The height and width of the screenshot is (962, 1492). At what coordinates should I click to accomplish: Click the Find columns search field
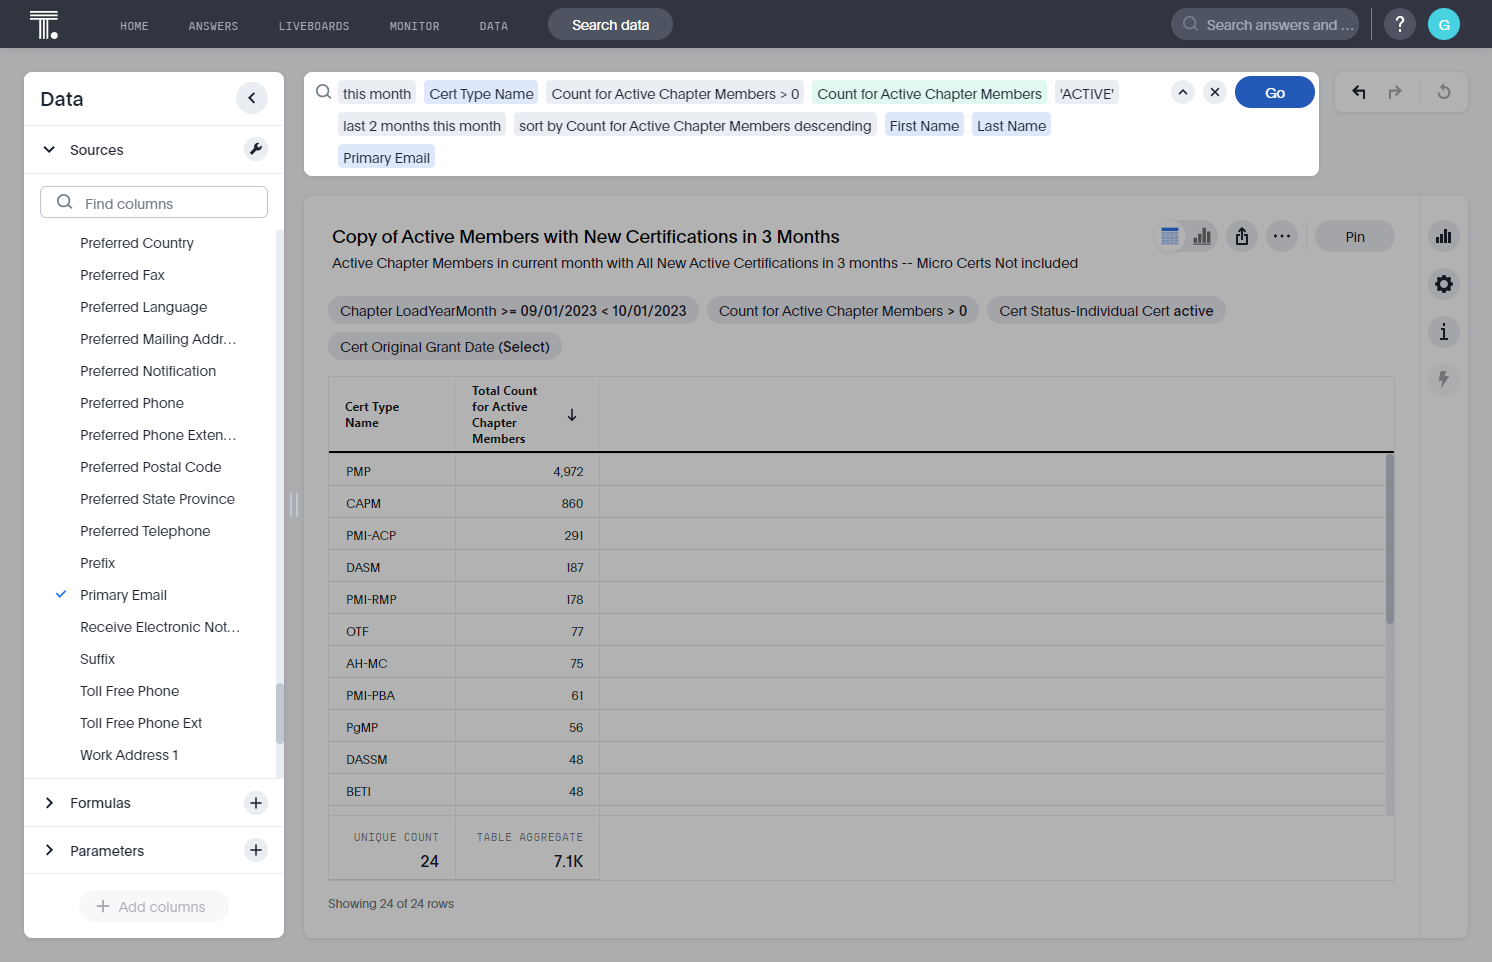[x=154, y=202]
